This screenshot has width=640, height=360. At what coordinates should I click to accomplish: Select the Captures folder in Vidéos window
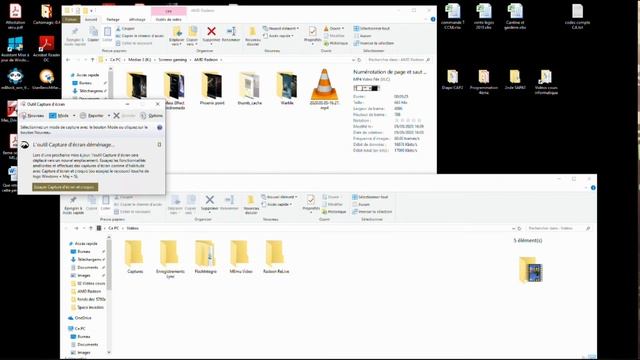135,257
